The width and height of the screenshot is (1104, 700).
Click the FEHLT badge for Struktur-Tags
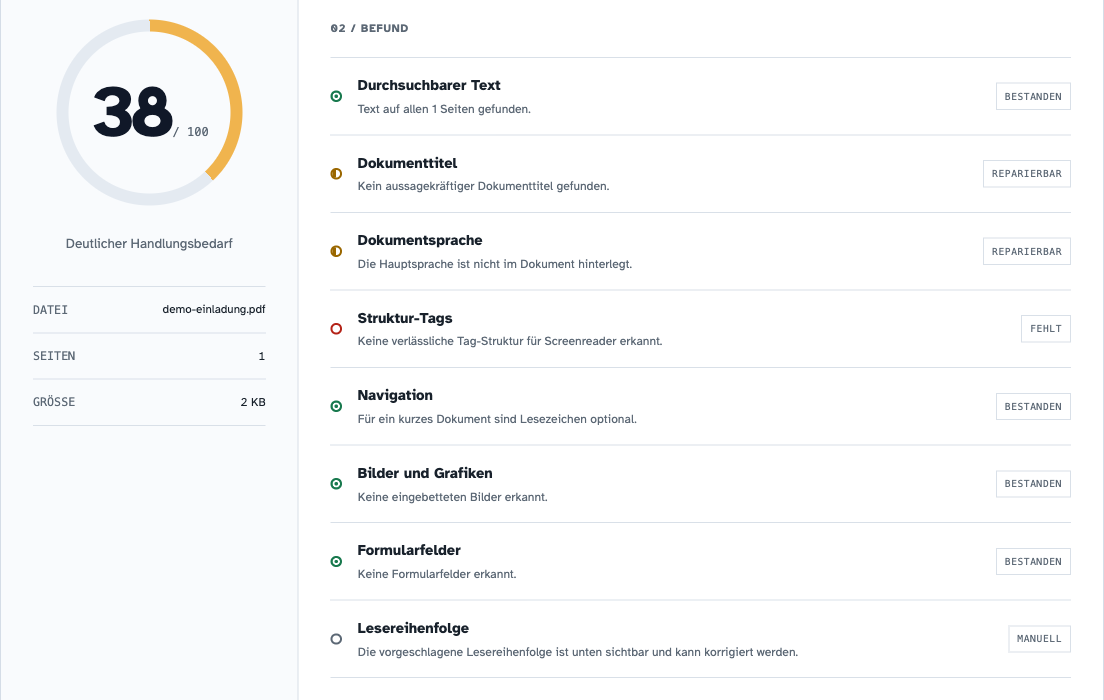[1046, 329]
